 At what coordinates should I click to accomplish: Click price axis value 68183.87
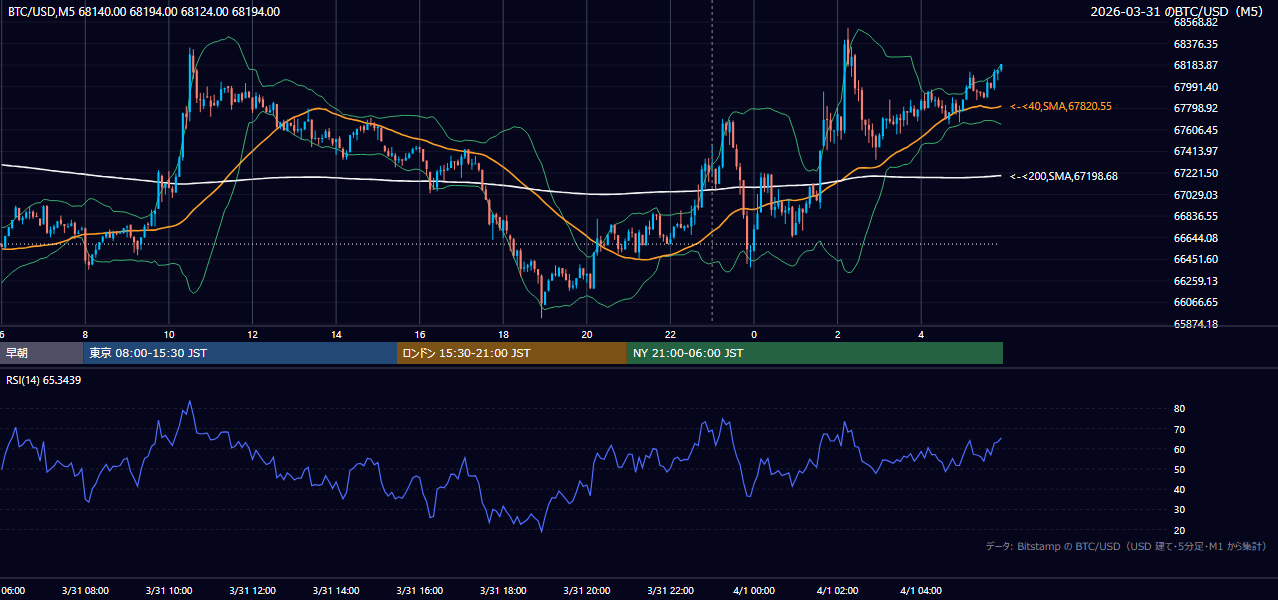point(1195,65)
